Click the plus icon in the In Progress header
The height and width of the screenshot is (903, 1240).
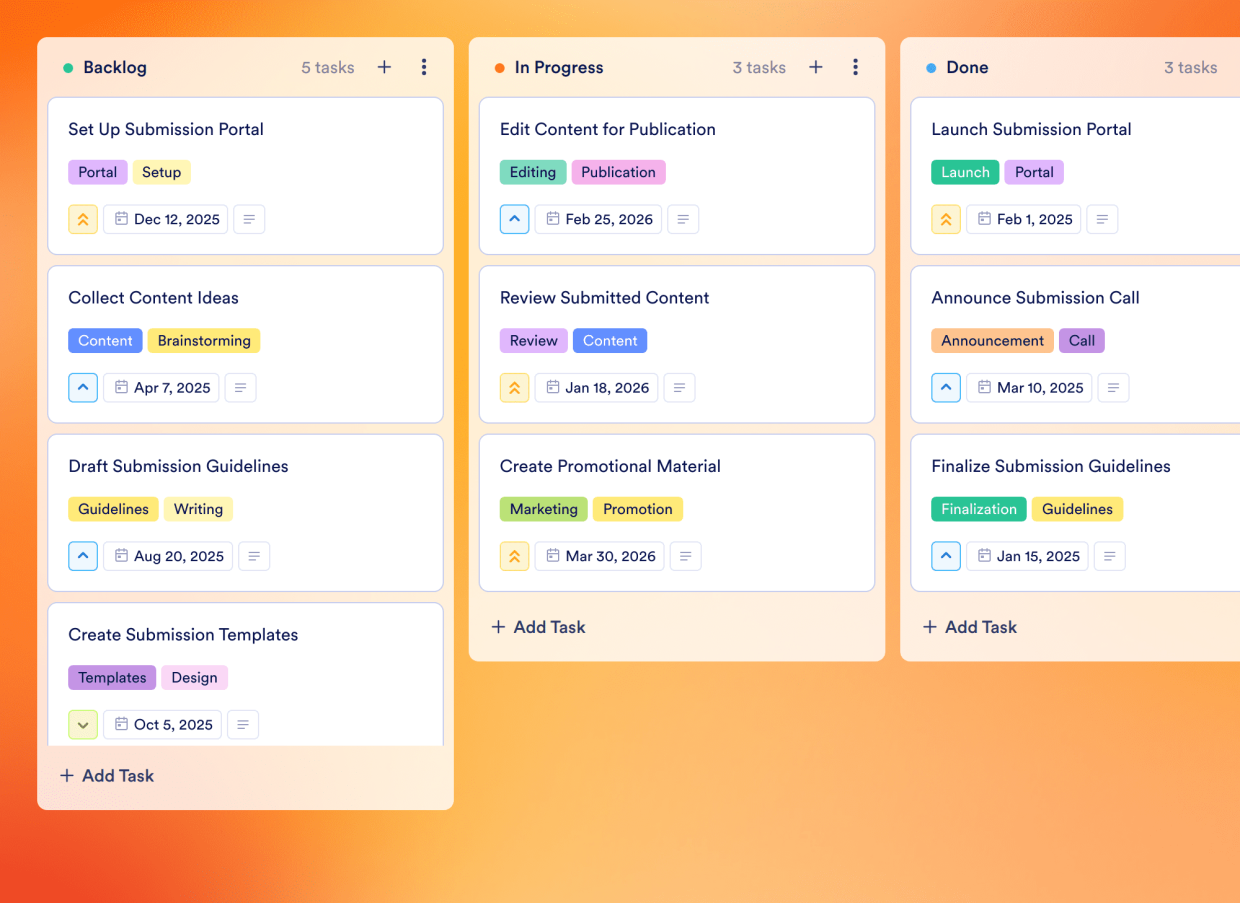pyautogui.click(x=816, y=67)
